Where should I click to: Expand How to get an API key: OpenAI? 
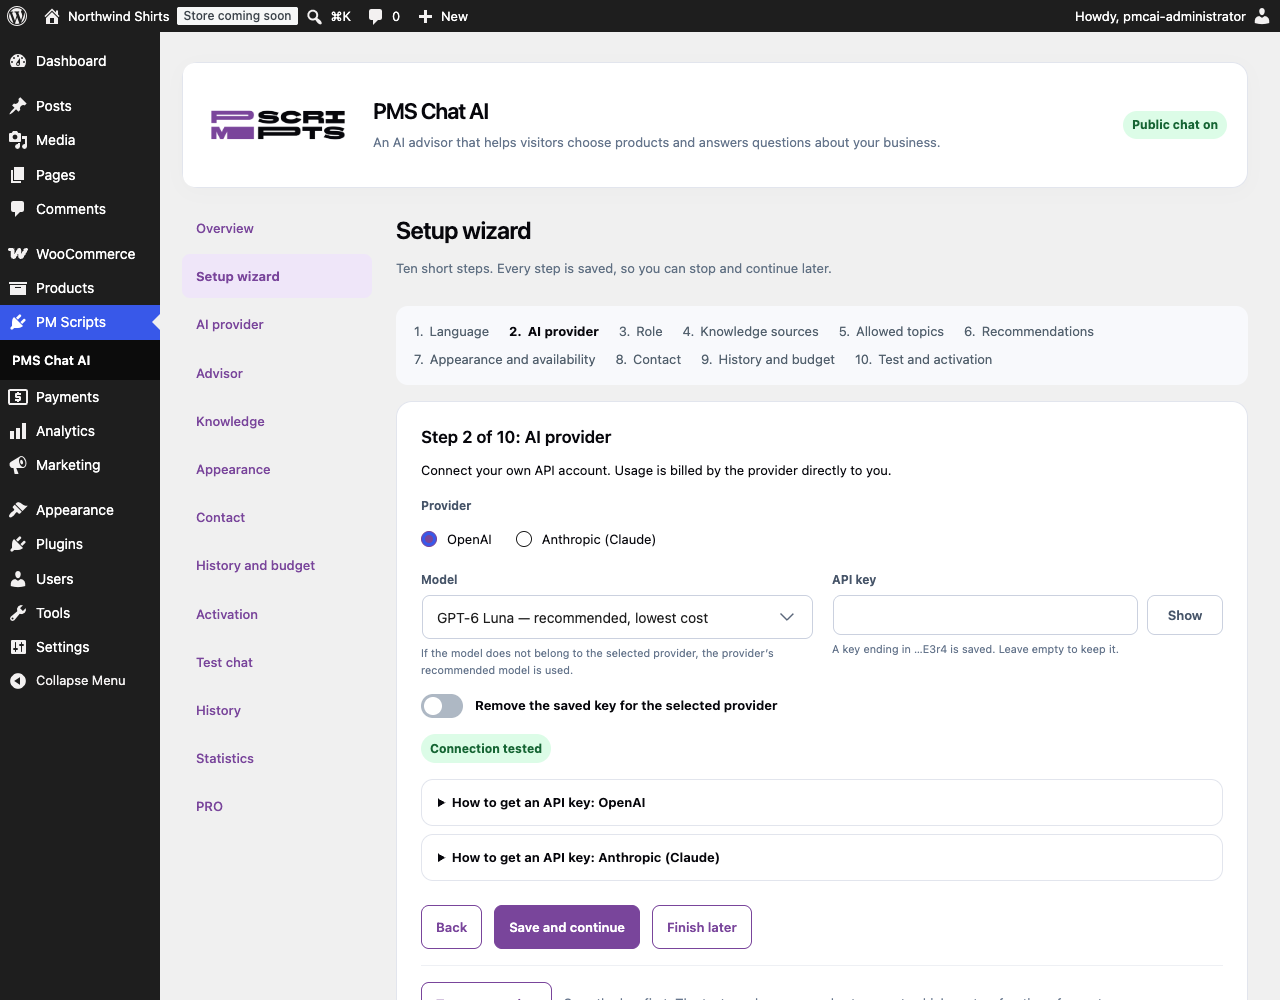pyautogui.click(x=822, y=803)
